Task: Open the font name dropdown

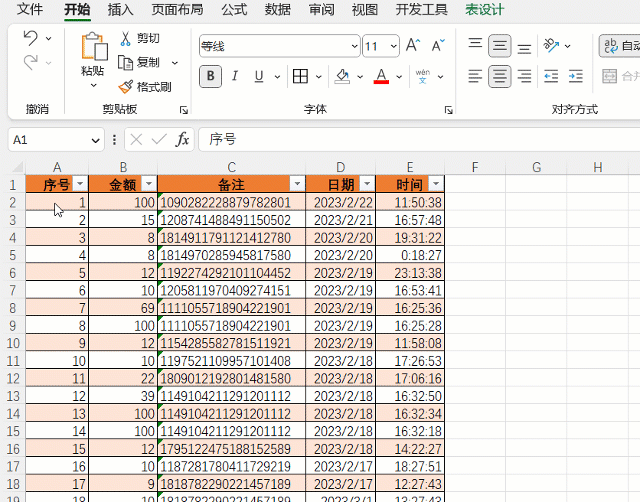Action: (355, 46)
